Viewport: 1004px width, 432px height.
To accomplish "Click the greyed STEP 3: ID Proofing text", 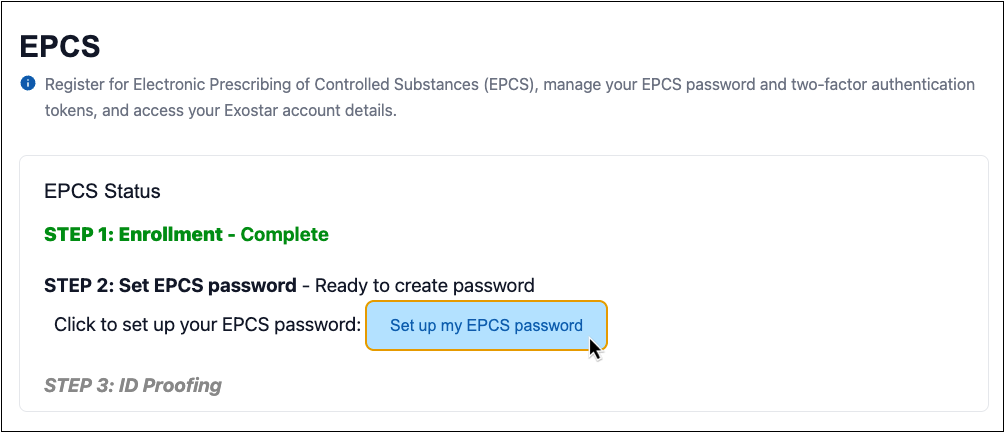I will tap(133, 384).
